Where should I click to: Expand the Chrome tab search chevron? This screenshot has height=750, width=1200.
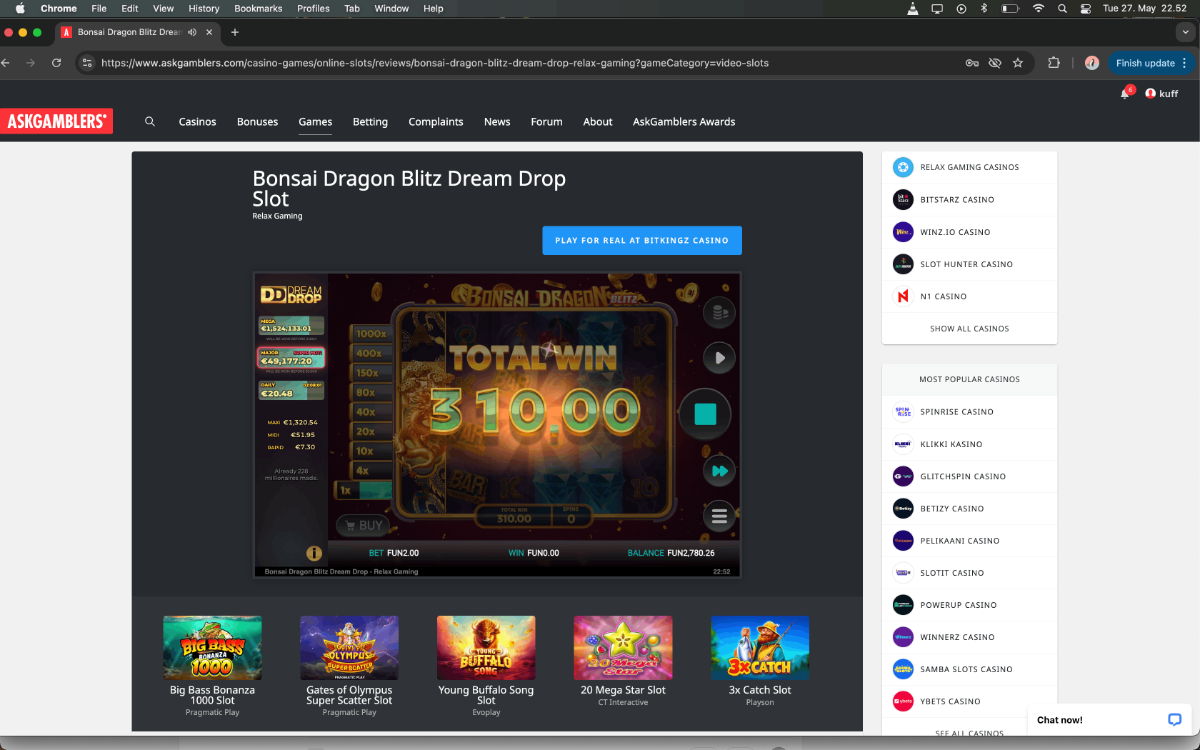tap(1185, 32)
